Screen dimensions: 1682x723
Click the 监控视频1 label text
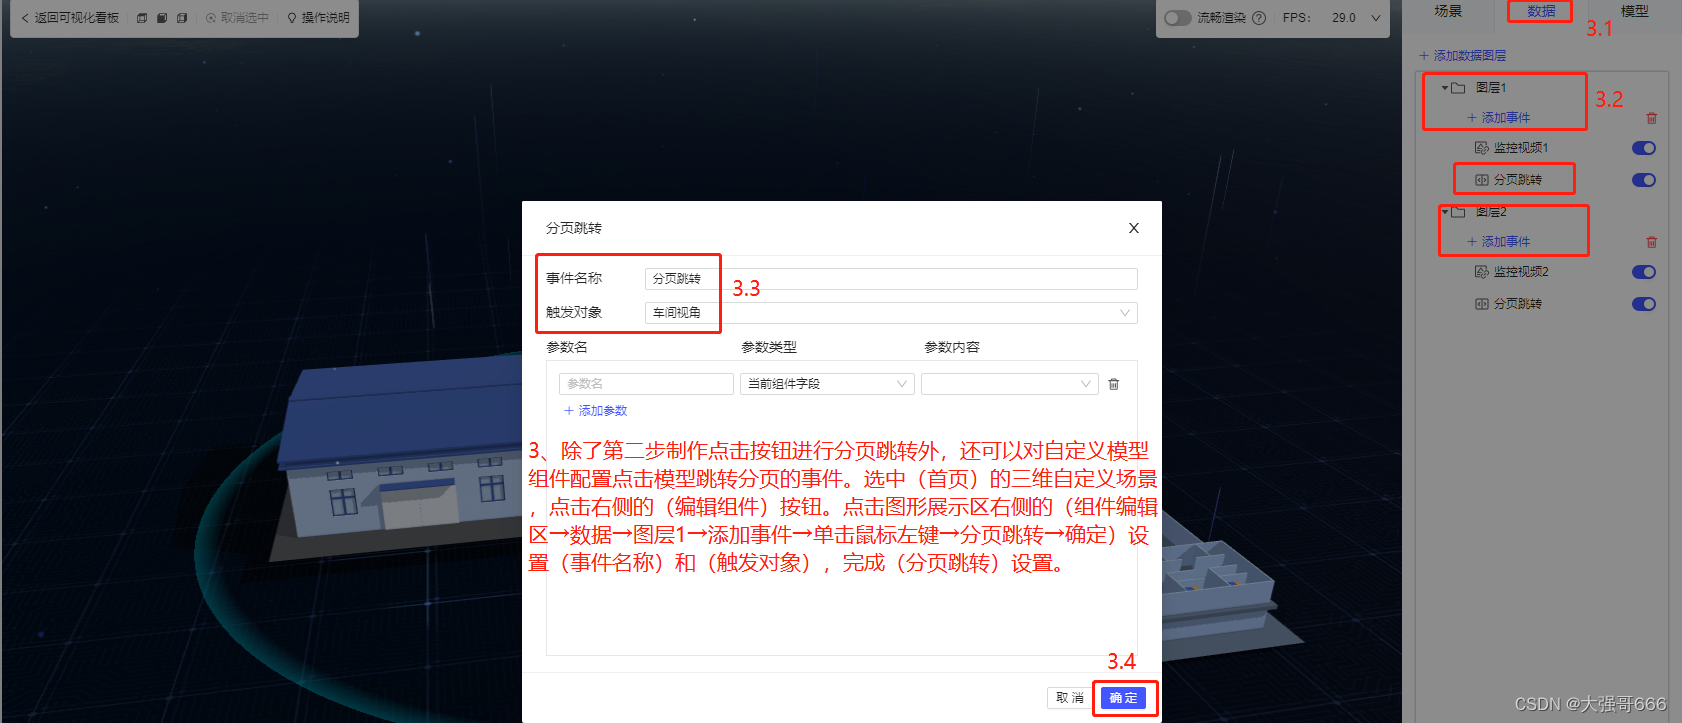coord(1521,148)
